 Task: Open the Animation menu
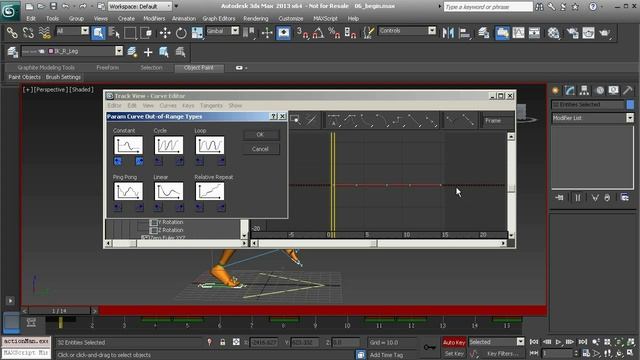tap(184, 18)
